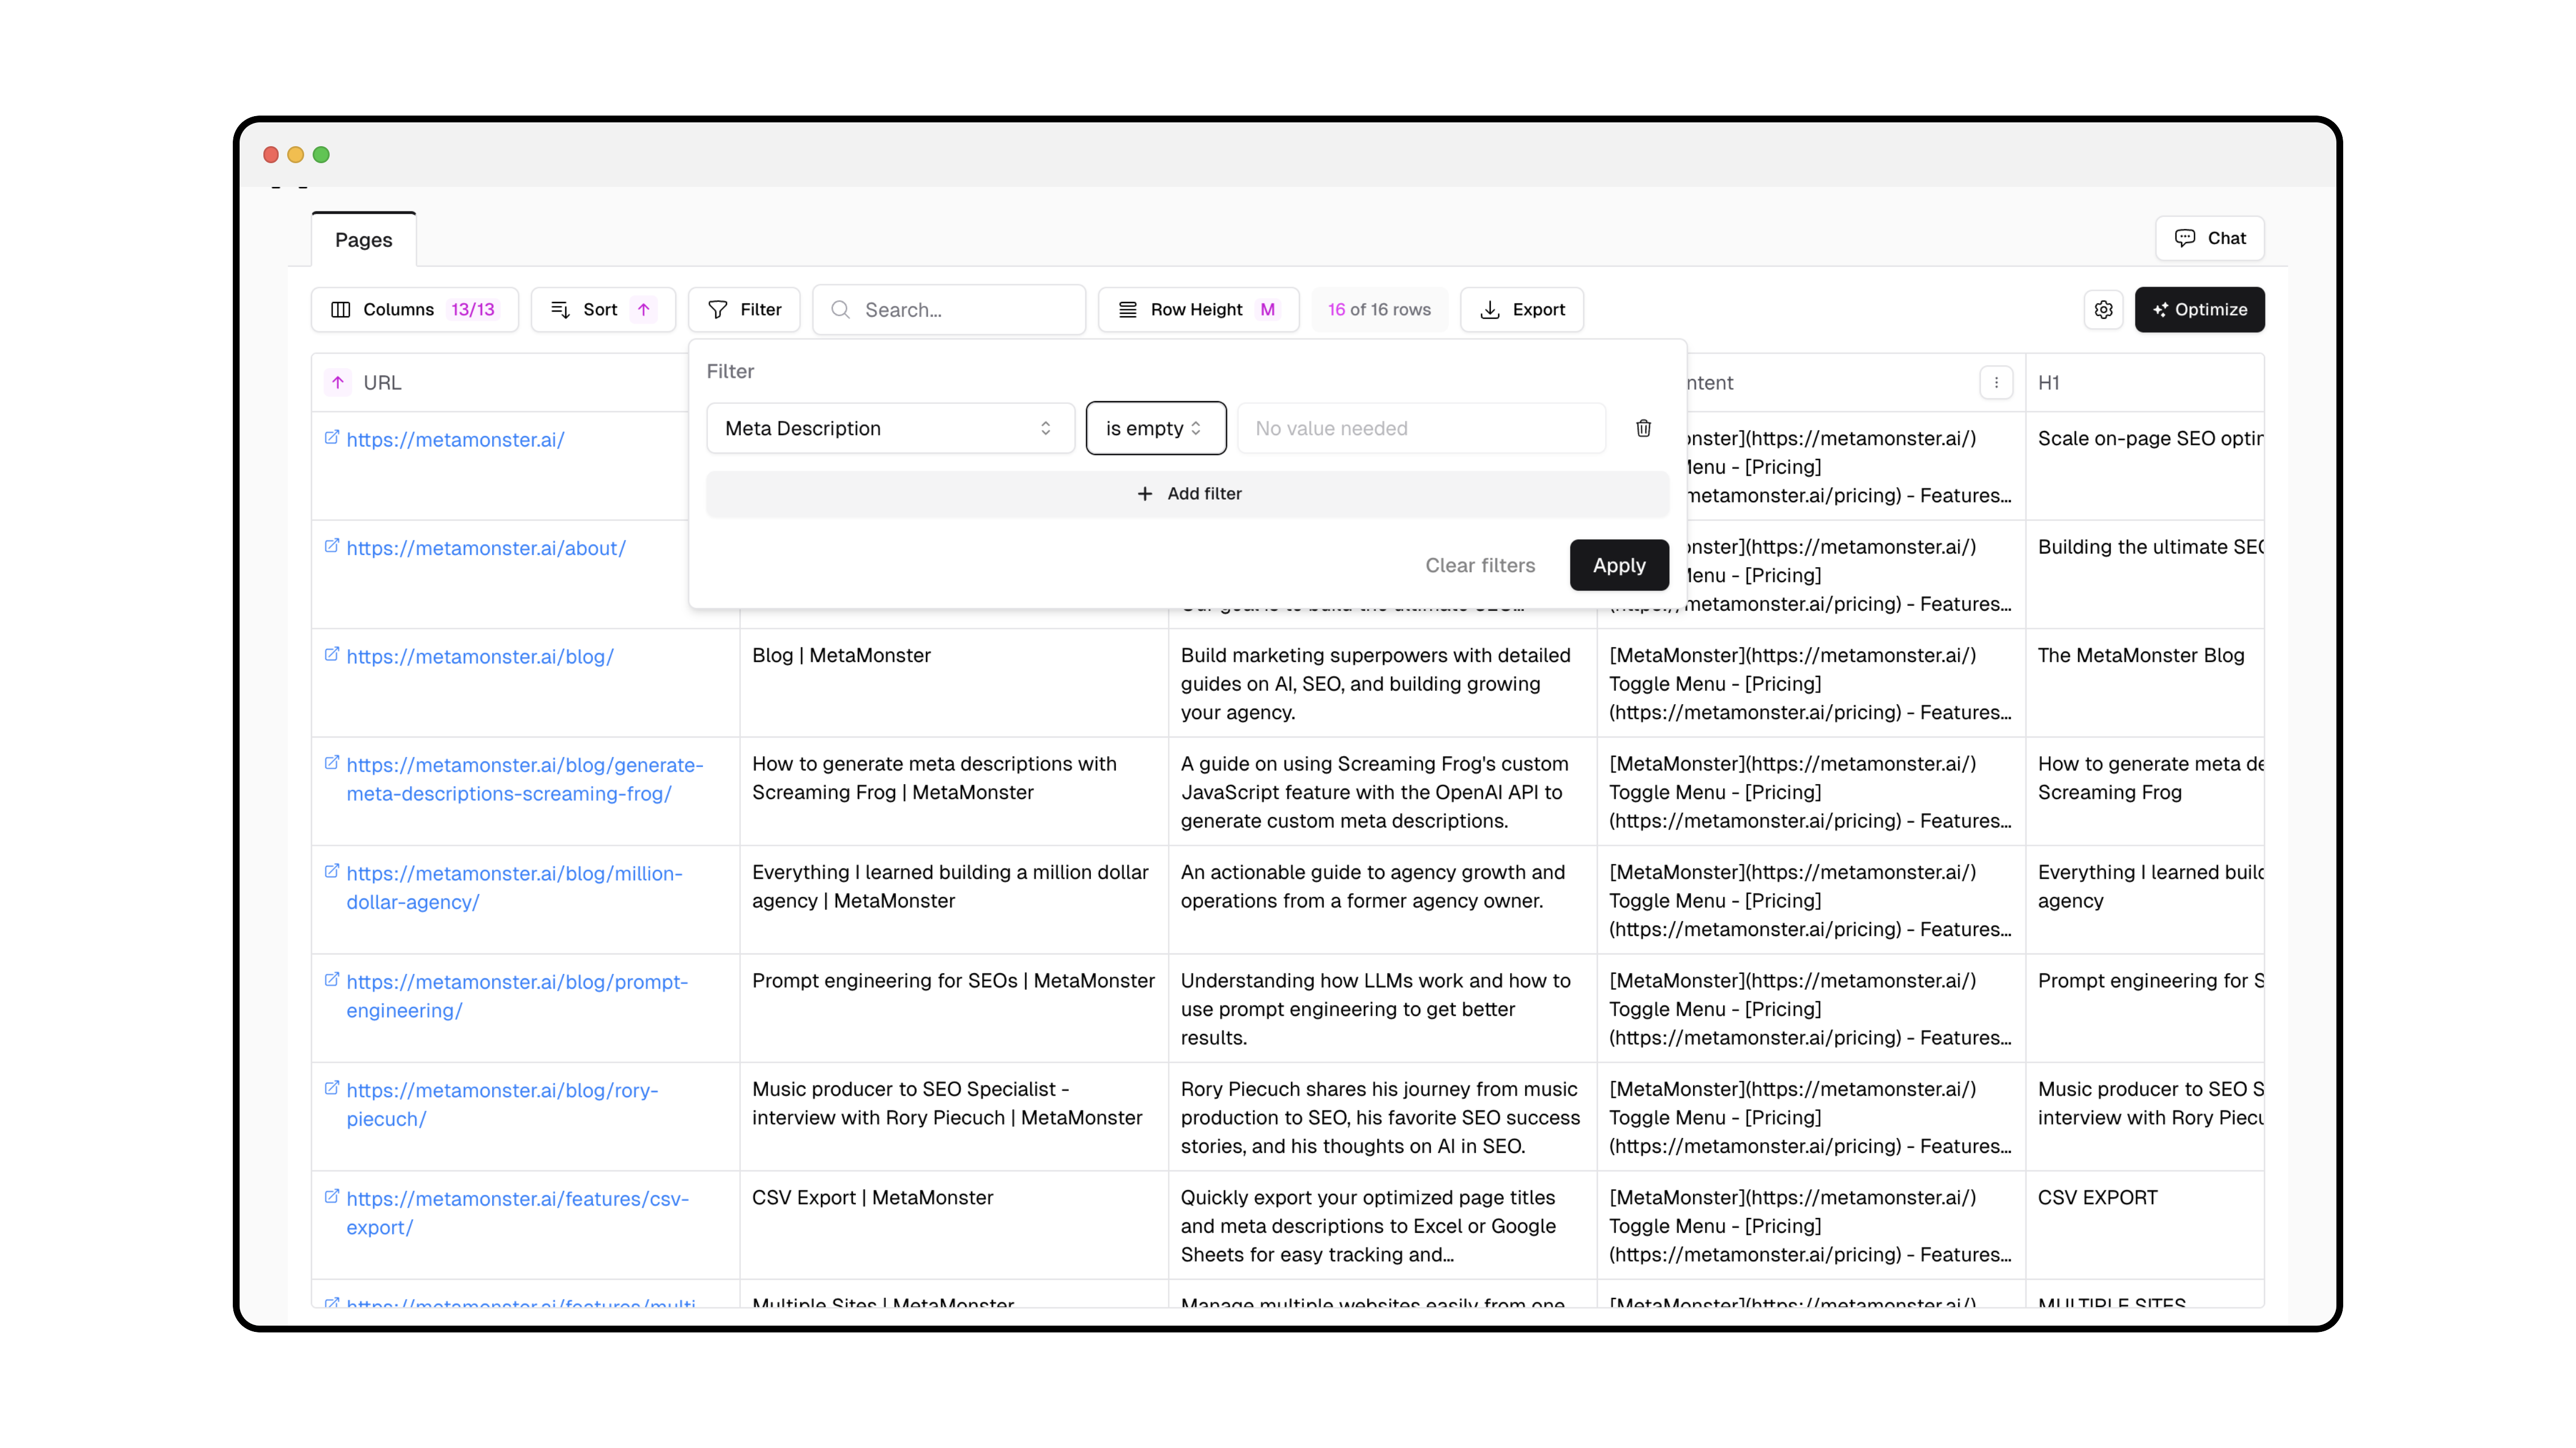
Task: Open the metamonster.ai/about/ link
Action: (486, 548)
